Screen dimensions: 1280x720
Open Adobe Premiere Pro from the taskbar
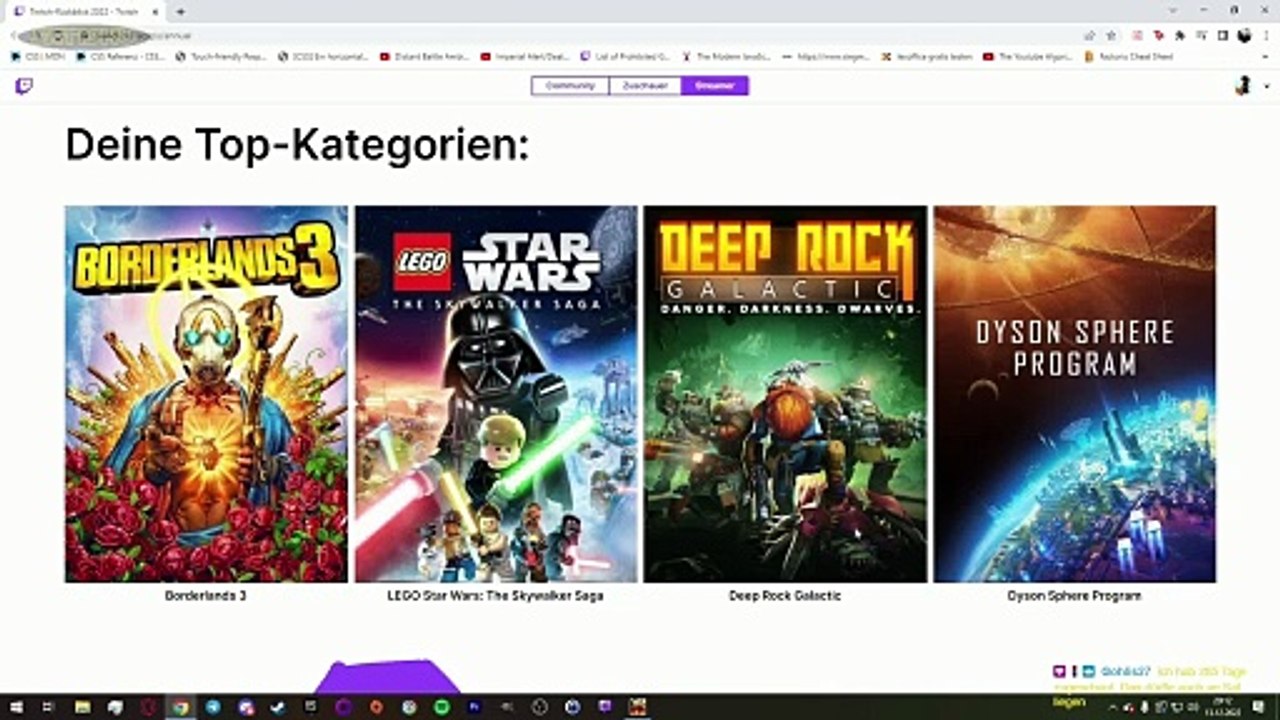(x=474, y=707)
